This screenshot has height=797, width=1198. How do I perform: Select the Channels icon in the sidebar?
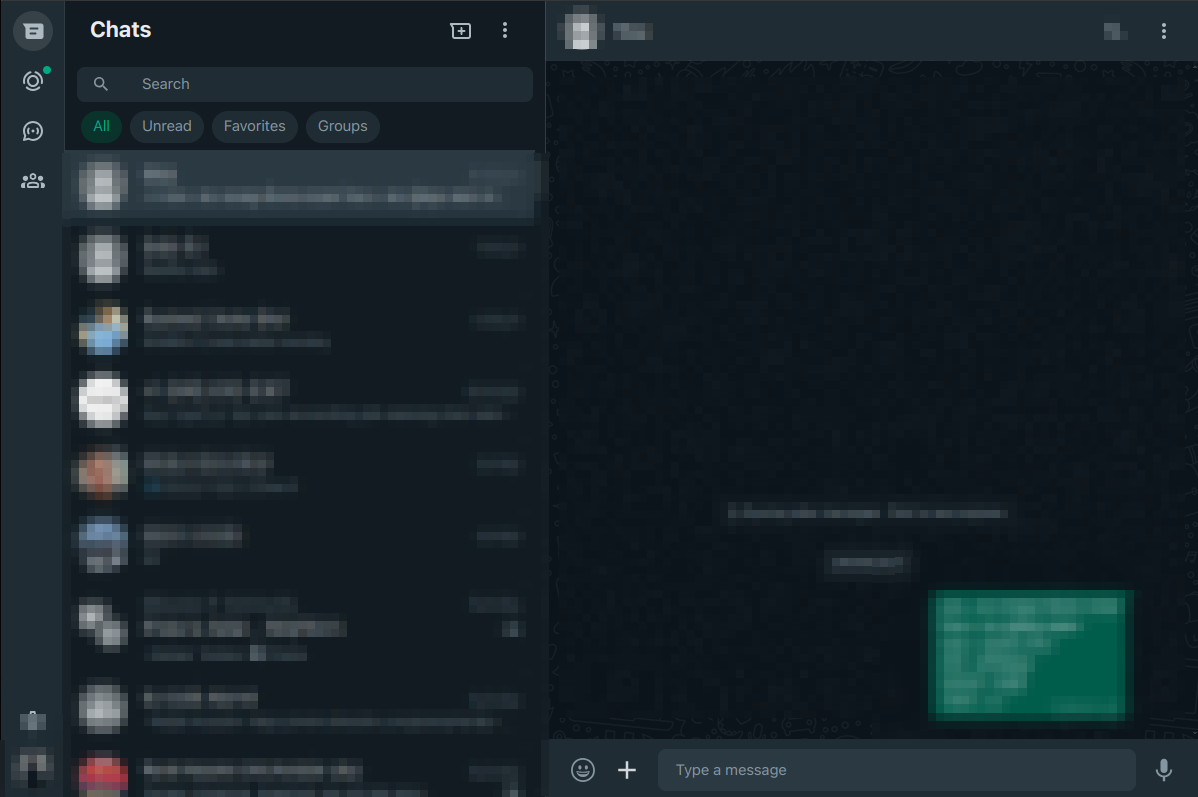[x=33, y=130]
